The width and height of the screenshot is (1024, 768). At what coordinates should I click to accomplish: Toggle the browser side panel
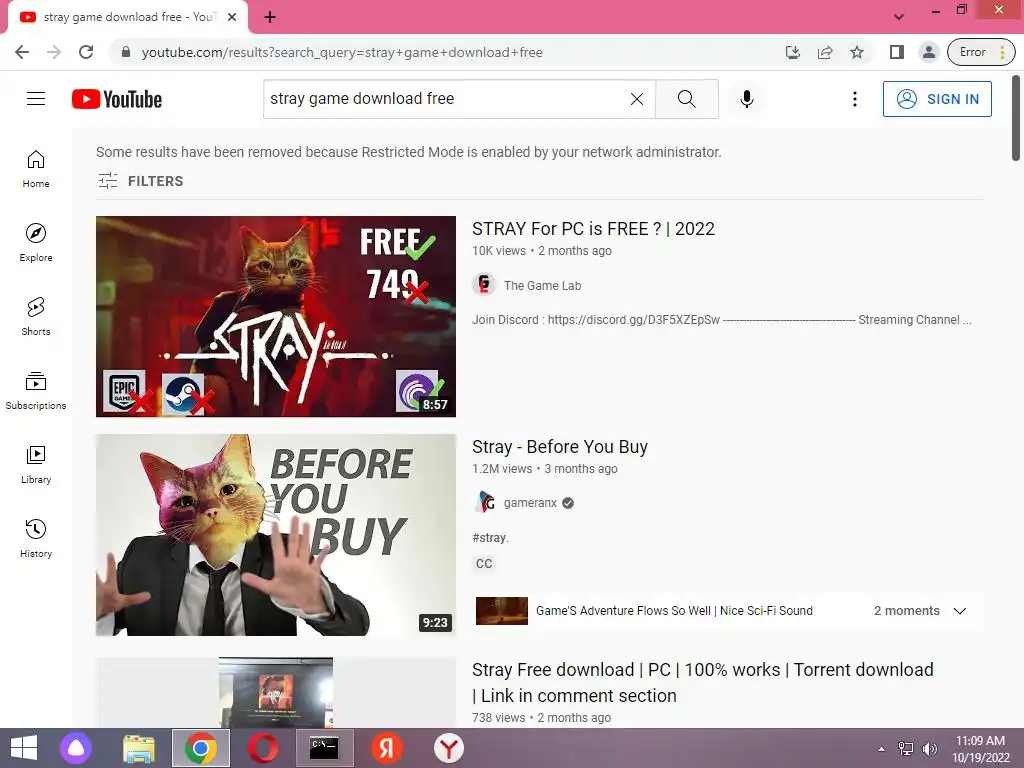(x=897, y=52)
